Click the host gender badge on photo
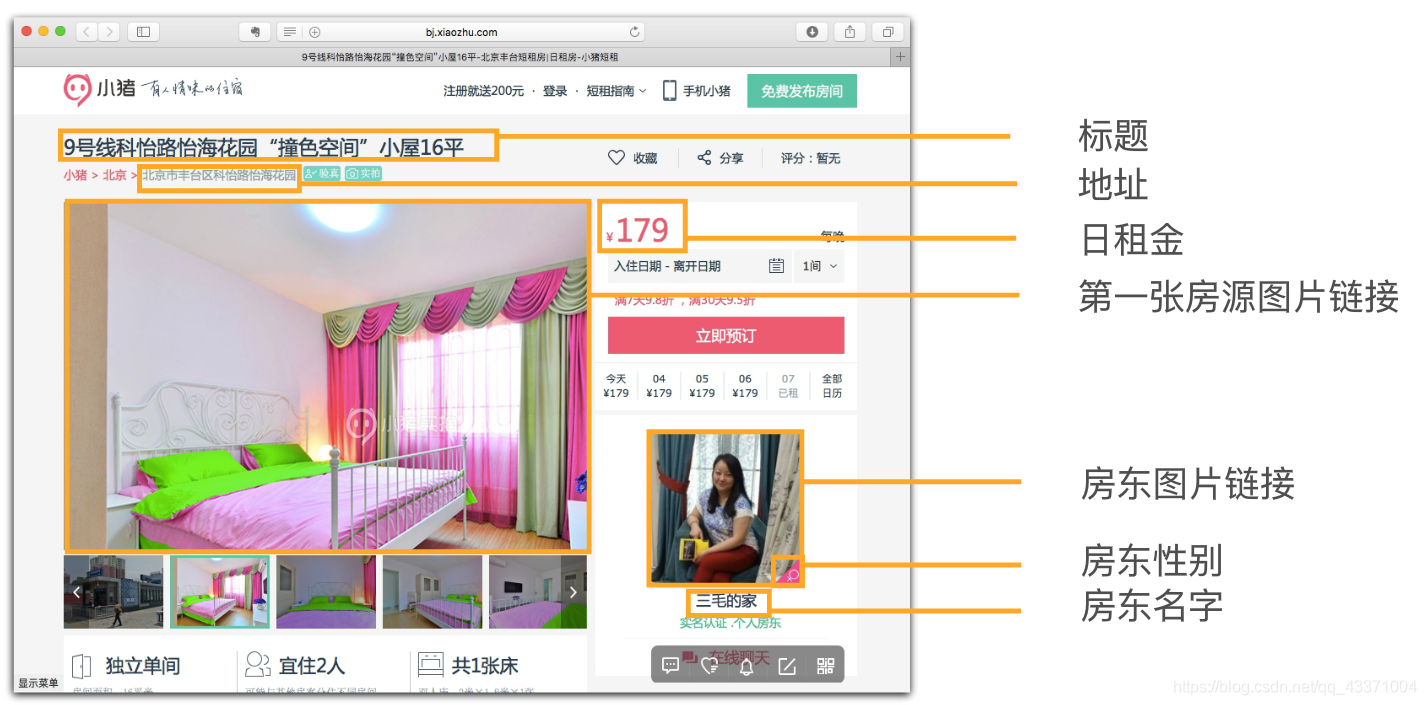1426x705 pixels. point(789,571)
